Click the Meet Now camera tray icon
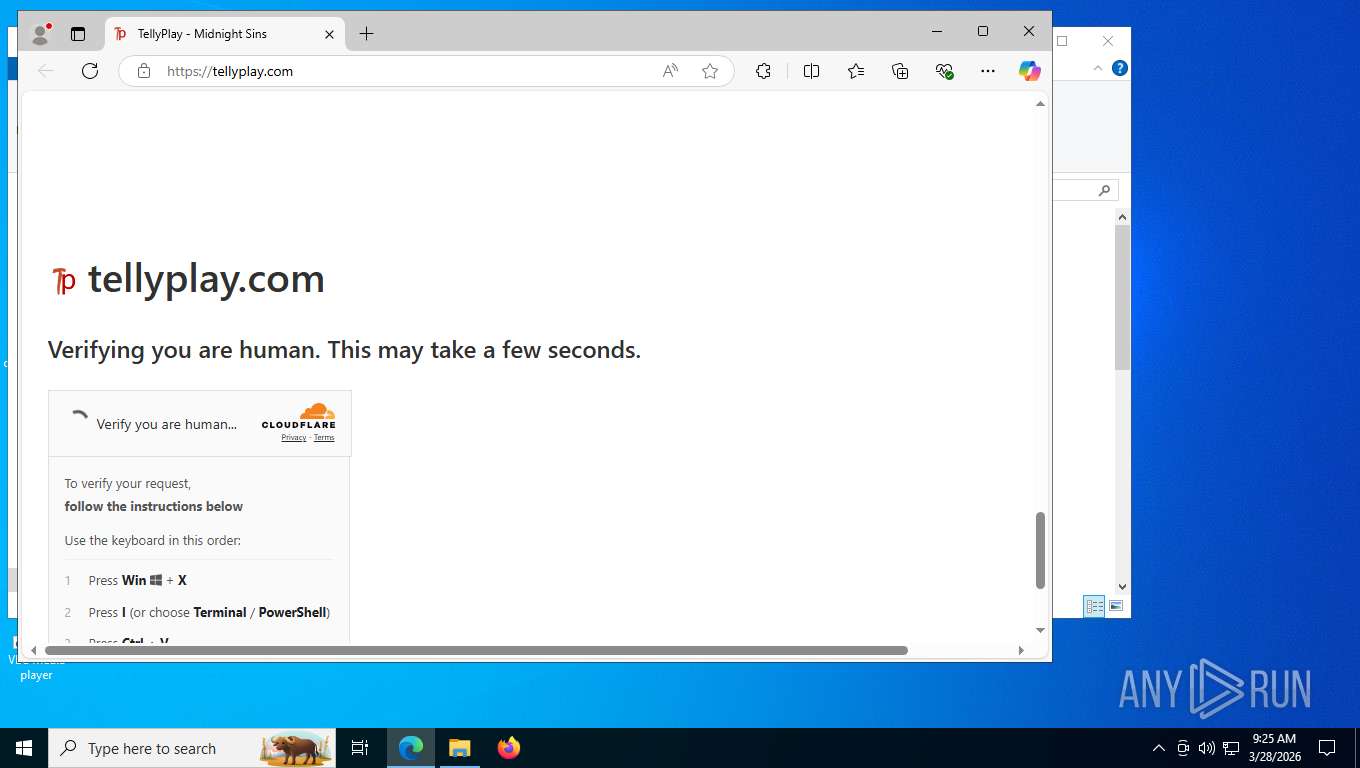 point(1183,748)
